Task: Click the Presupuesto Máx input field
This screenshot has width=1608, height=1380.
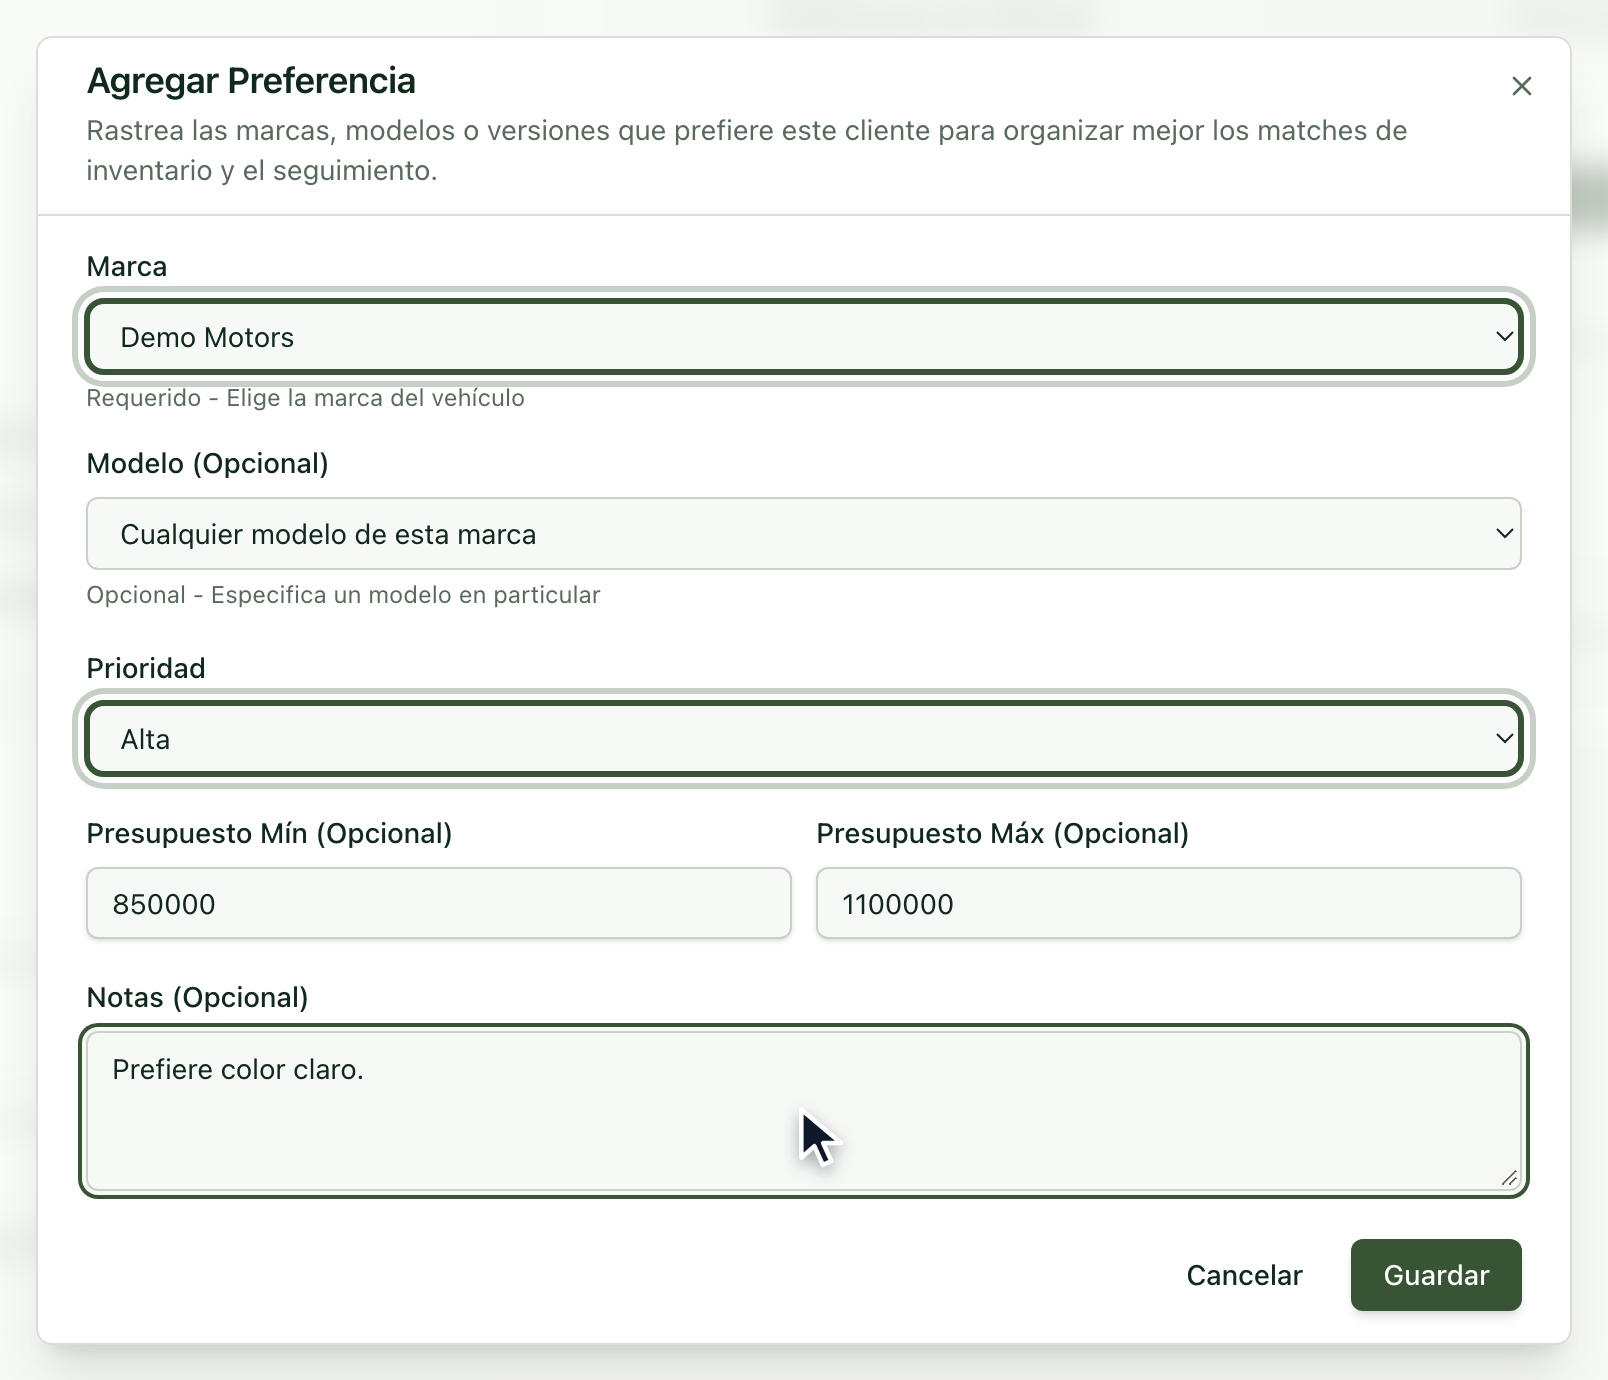Action: tap(1169, 903)
